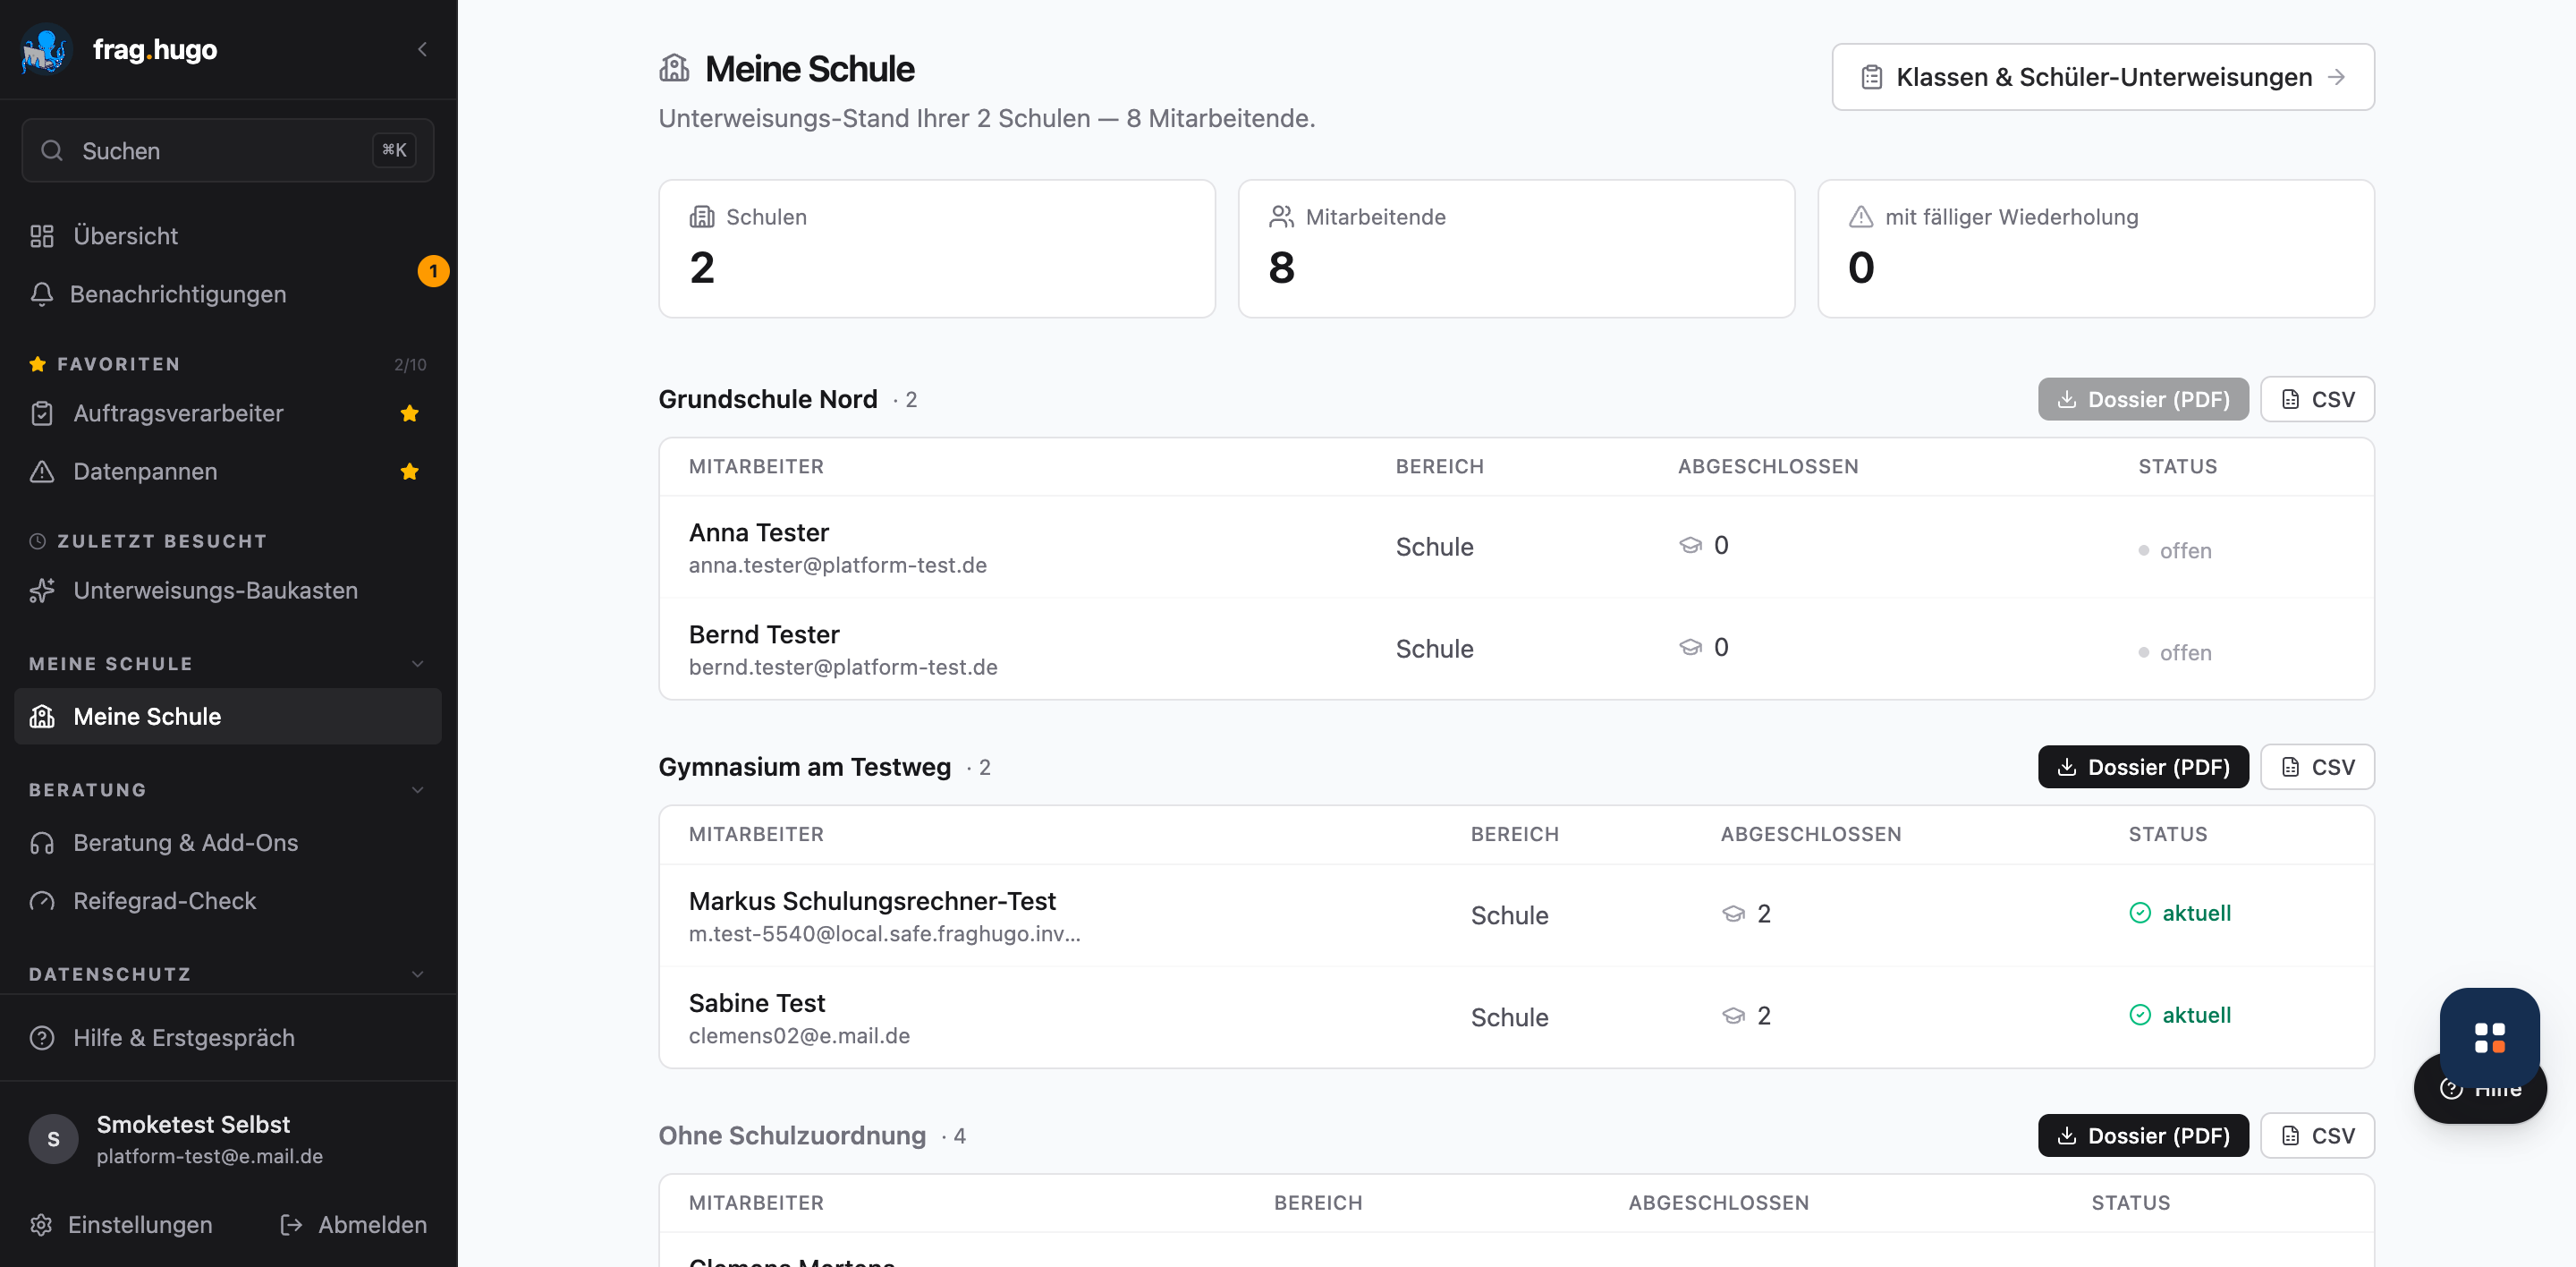Open Hilfe & Erstgespräch
This screenshot has height=1267, width=2576.
pyautogui.click(x=228, y=1037)
